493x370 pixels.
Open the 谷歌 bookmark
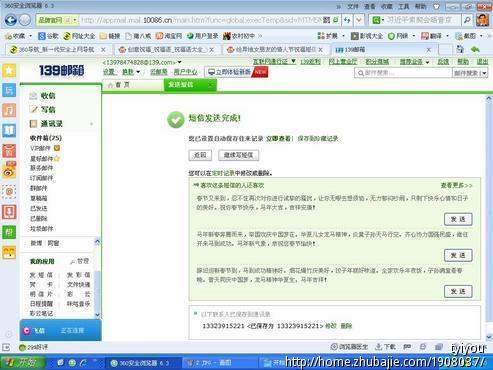pyautogui.click(x=48, y=36)
